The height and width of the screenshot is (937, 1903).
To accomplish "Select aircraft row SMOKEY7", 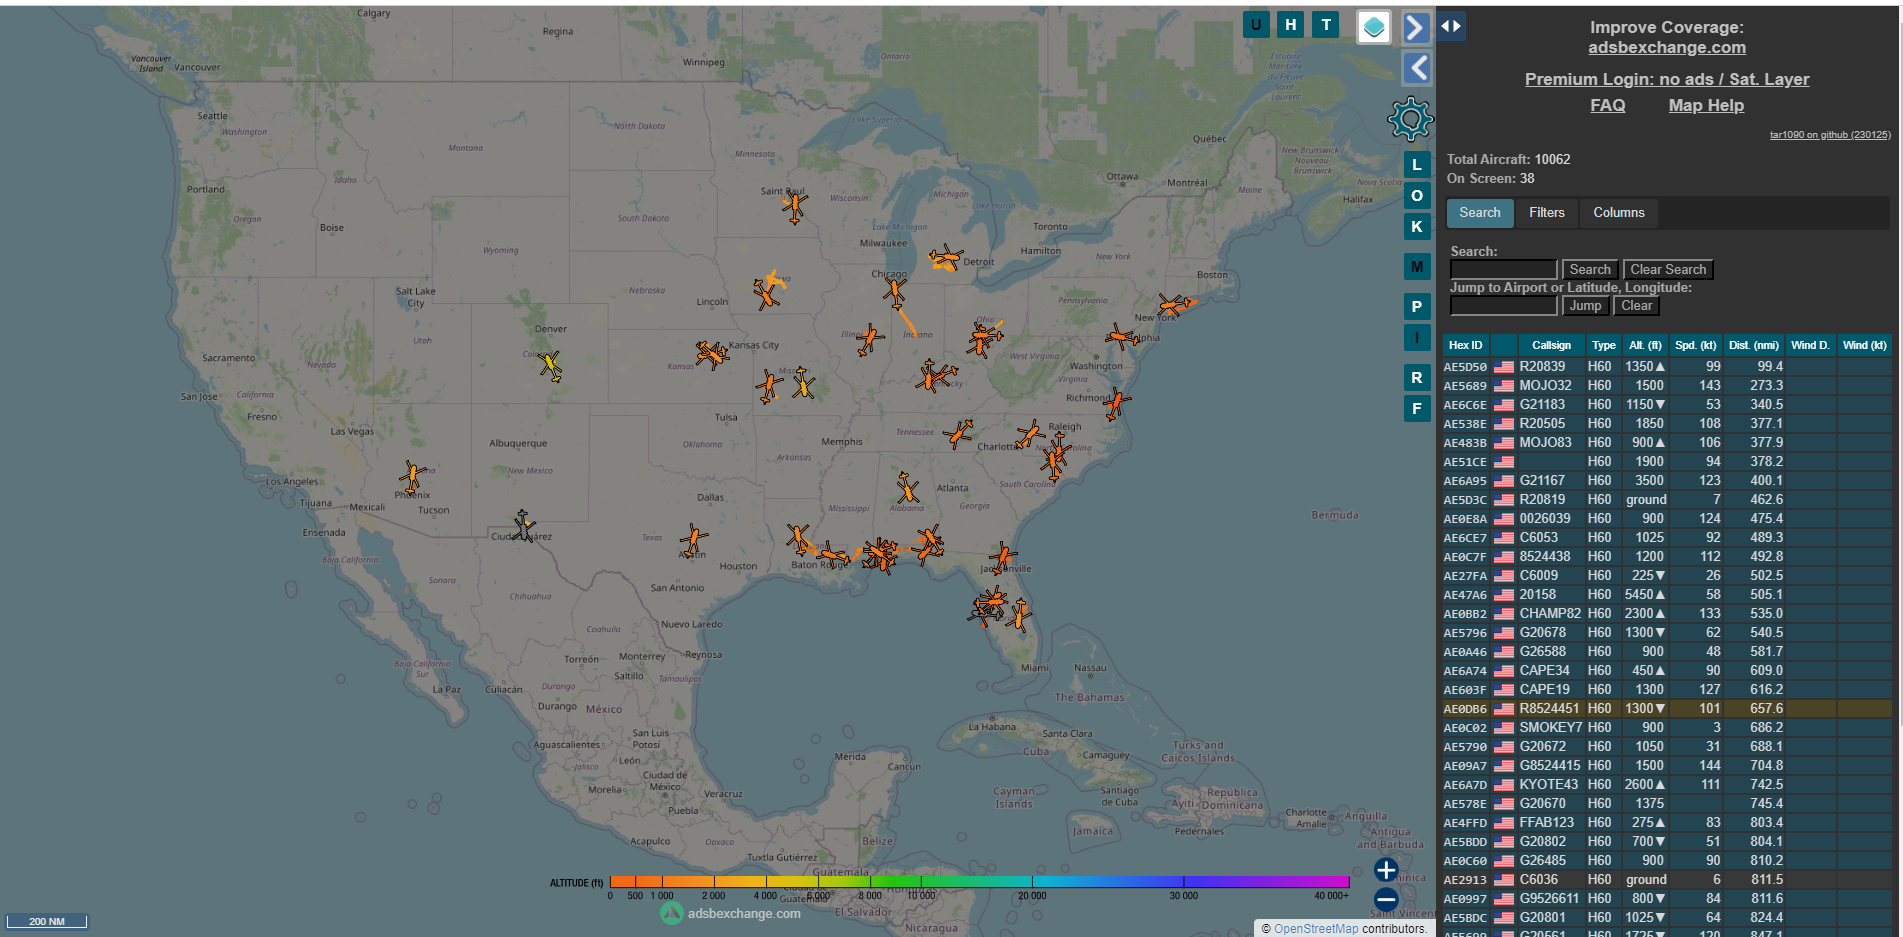I will (x=1667, y=728).
